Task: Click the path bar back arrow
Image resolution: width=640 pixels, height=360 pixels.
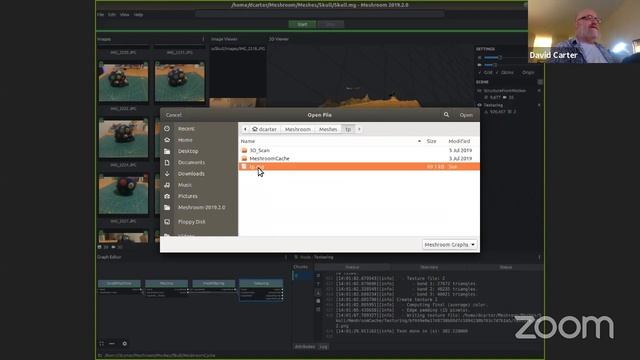Action: click(245, 129)
